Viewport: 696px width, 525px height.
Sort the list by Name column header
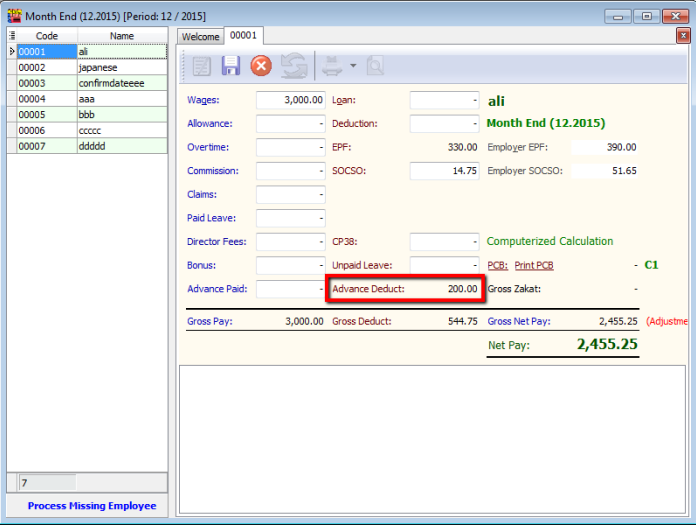(121, 36)
